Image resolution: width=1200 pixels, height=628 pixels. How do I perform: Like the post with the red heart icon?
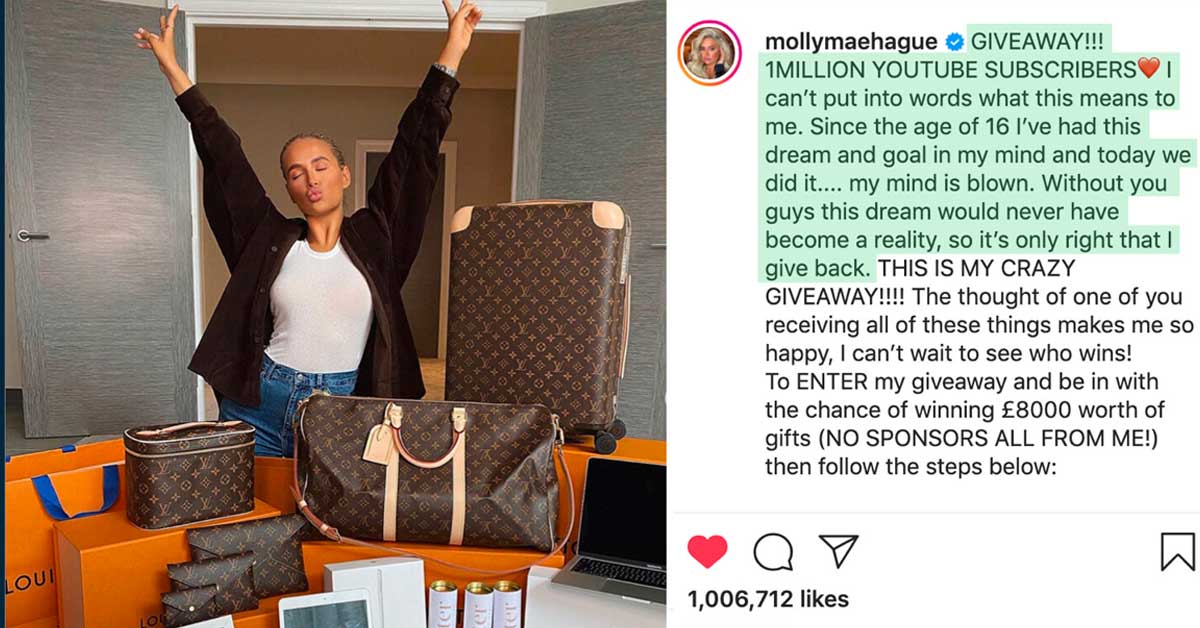coord(707,551)
